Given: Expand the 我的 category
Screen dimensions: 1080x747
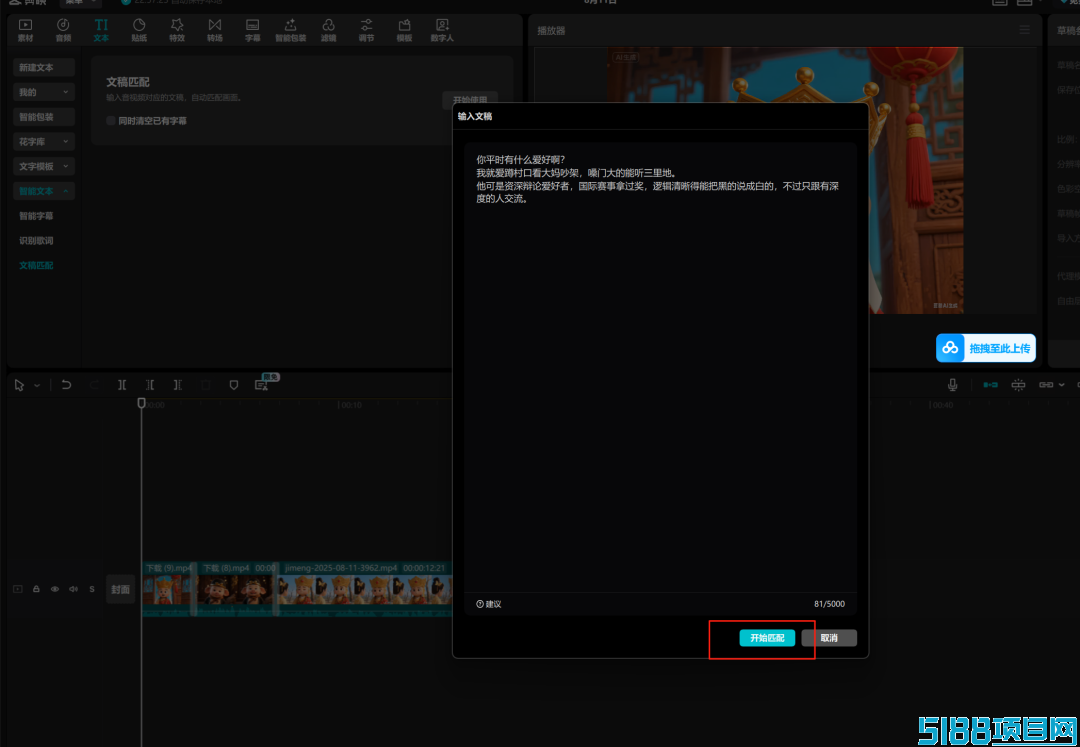Looking at the screenshot, I should pos(44,92).
